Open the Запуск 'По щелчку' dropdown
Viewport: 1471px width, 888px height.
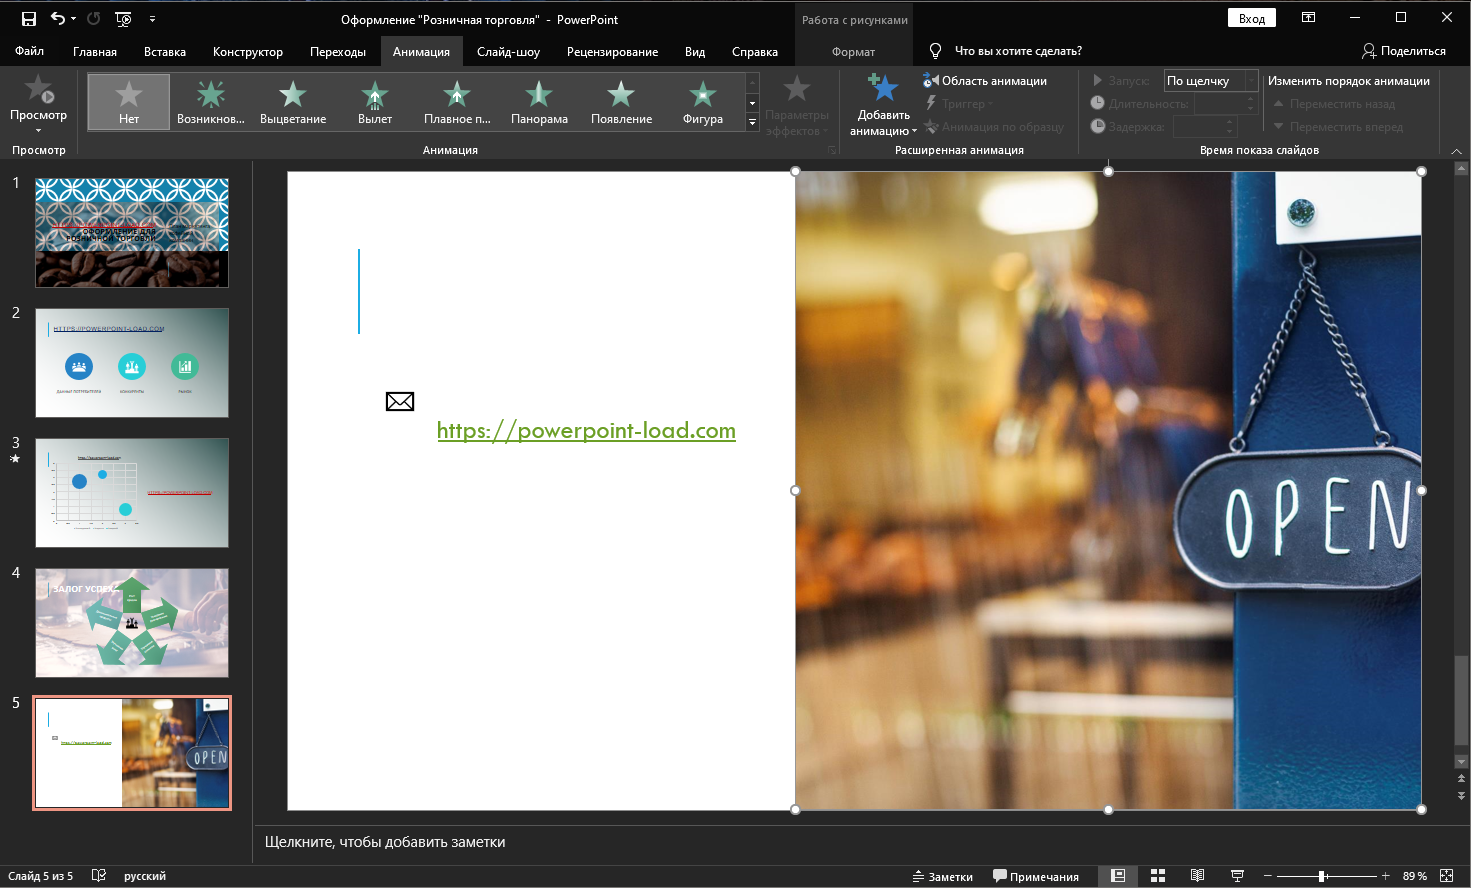pos(1250,81)
